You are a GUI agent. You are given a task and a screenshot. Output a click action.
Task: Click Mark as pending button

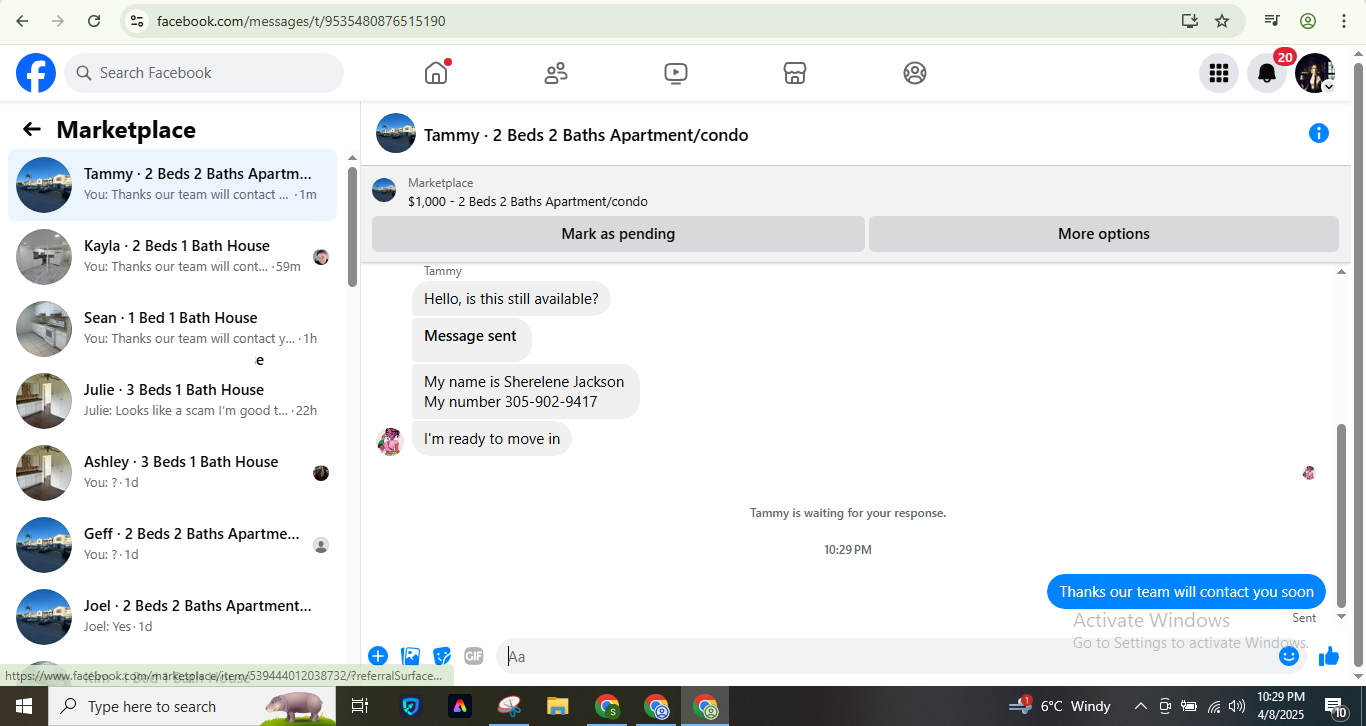click(618, 234)
